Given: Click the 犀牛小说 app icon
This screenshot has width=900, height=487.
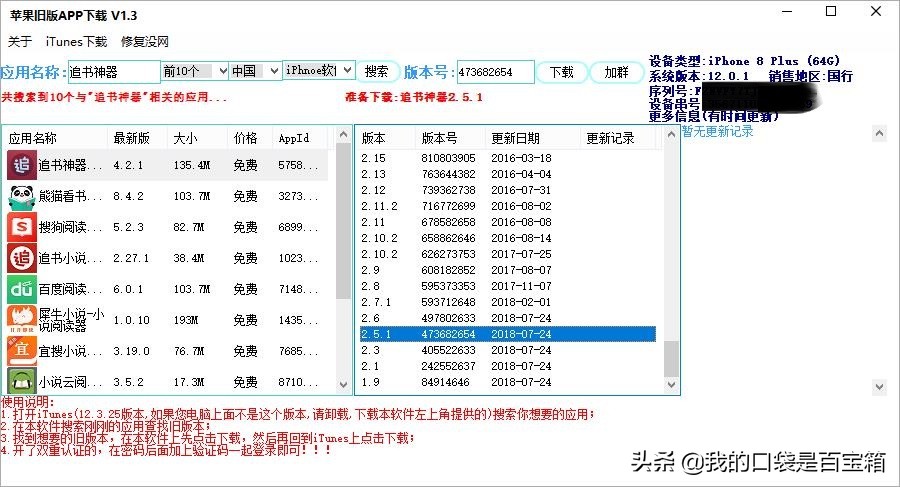Looking at the screenshot, I should 22,320.
